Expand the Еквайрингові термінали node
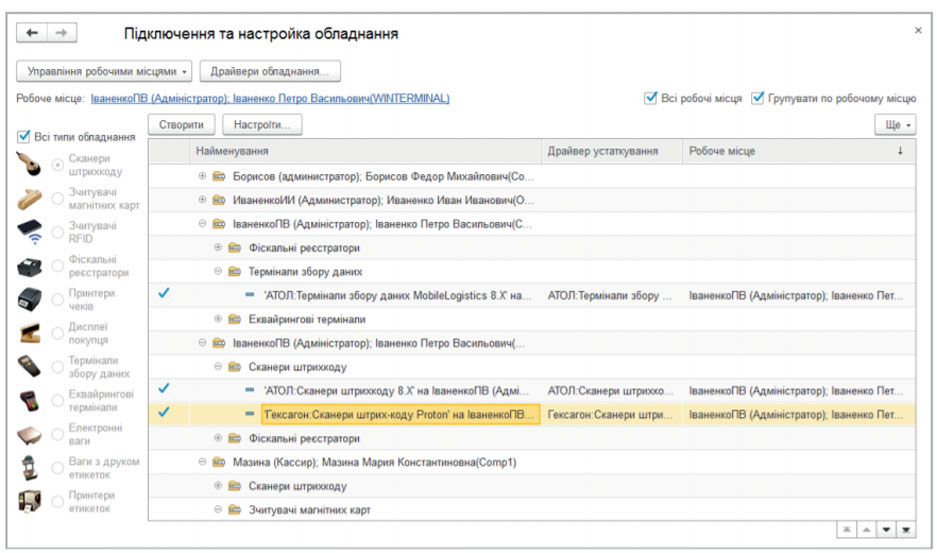Image resolution: width=937 pixels, height=553 pixels. pos(218,319)
